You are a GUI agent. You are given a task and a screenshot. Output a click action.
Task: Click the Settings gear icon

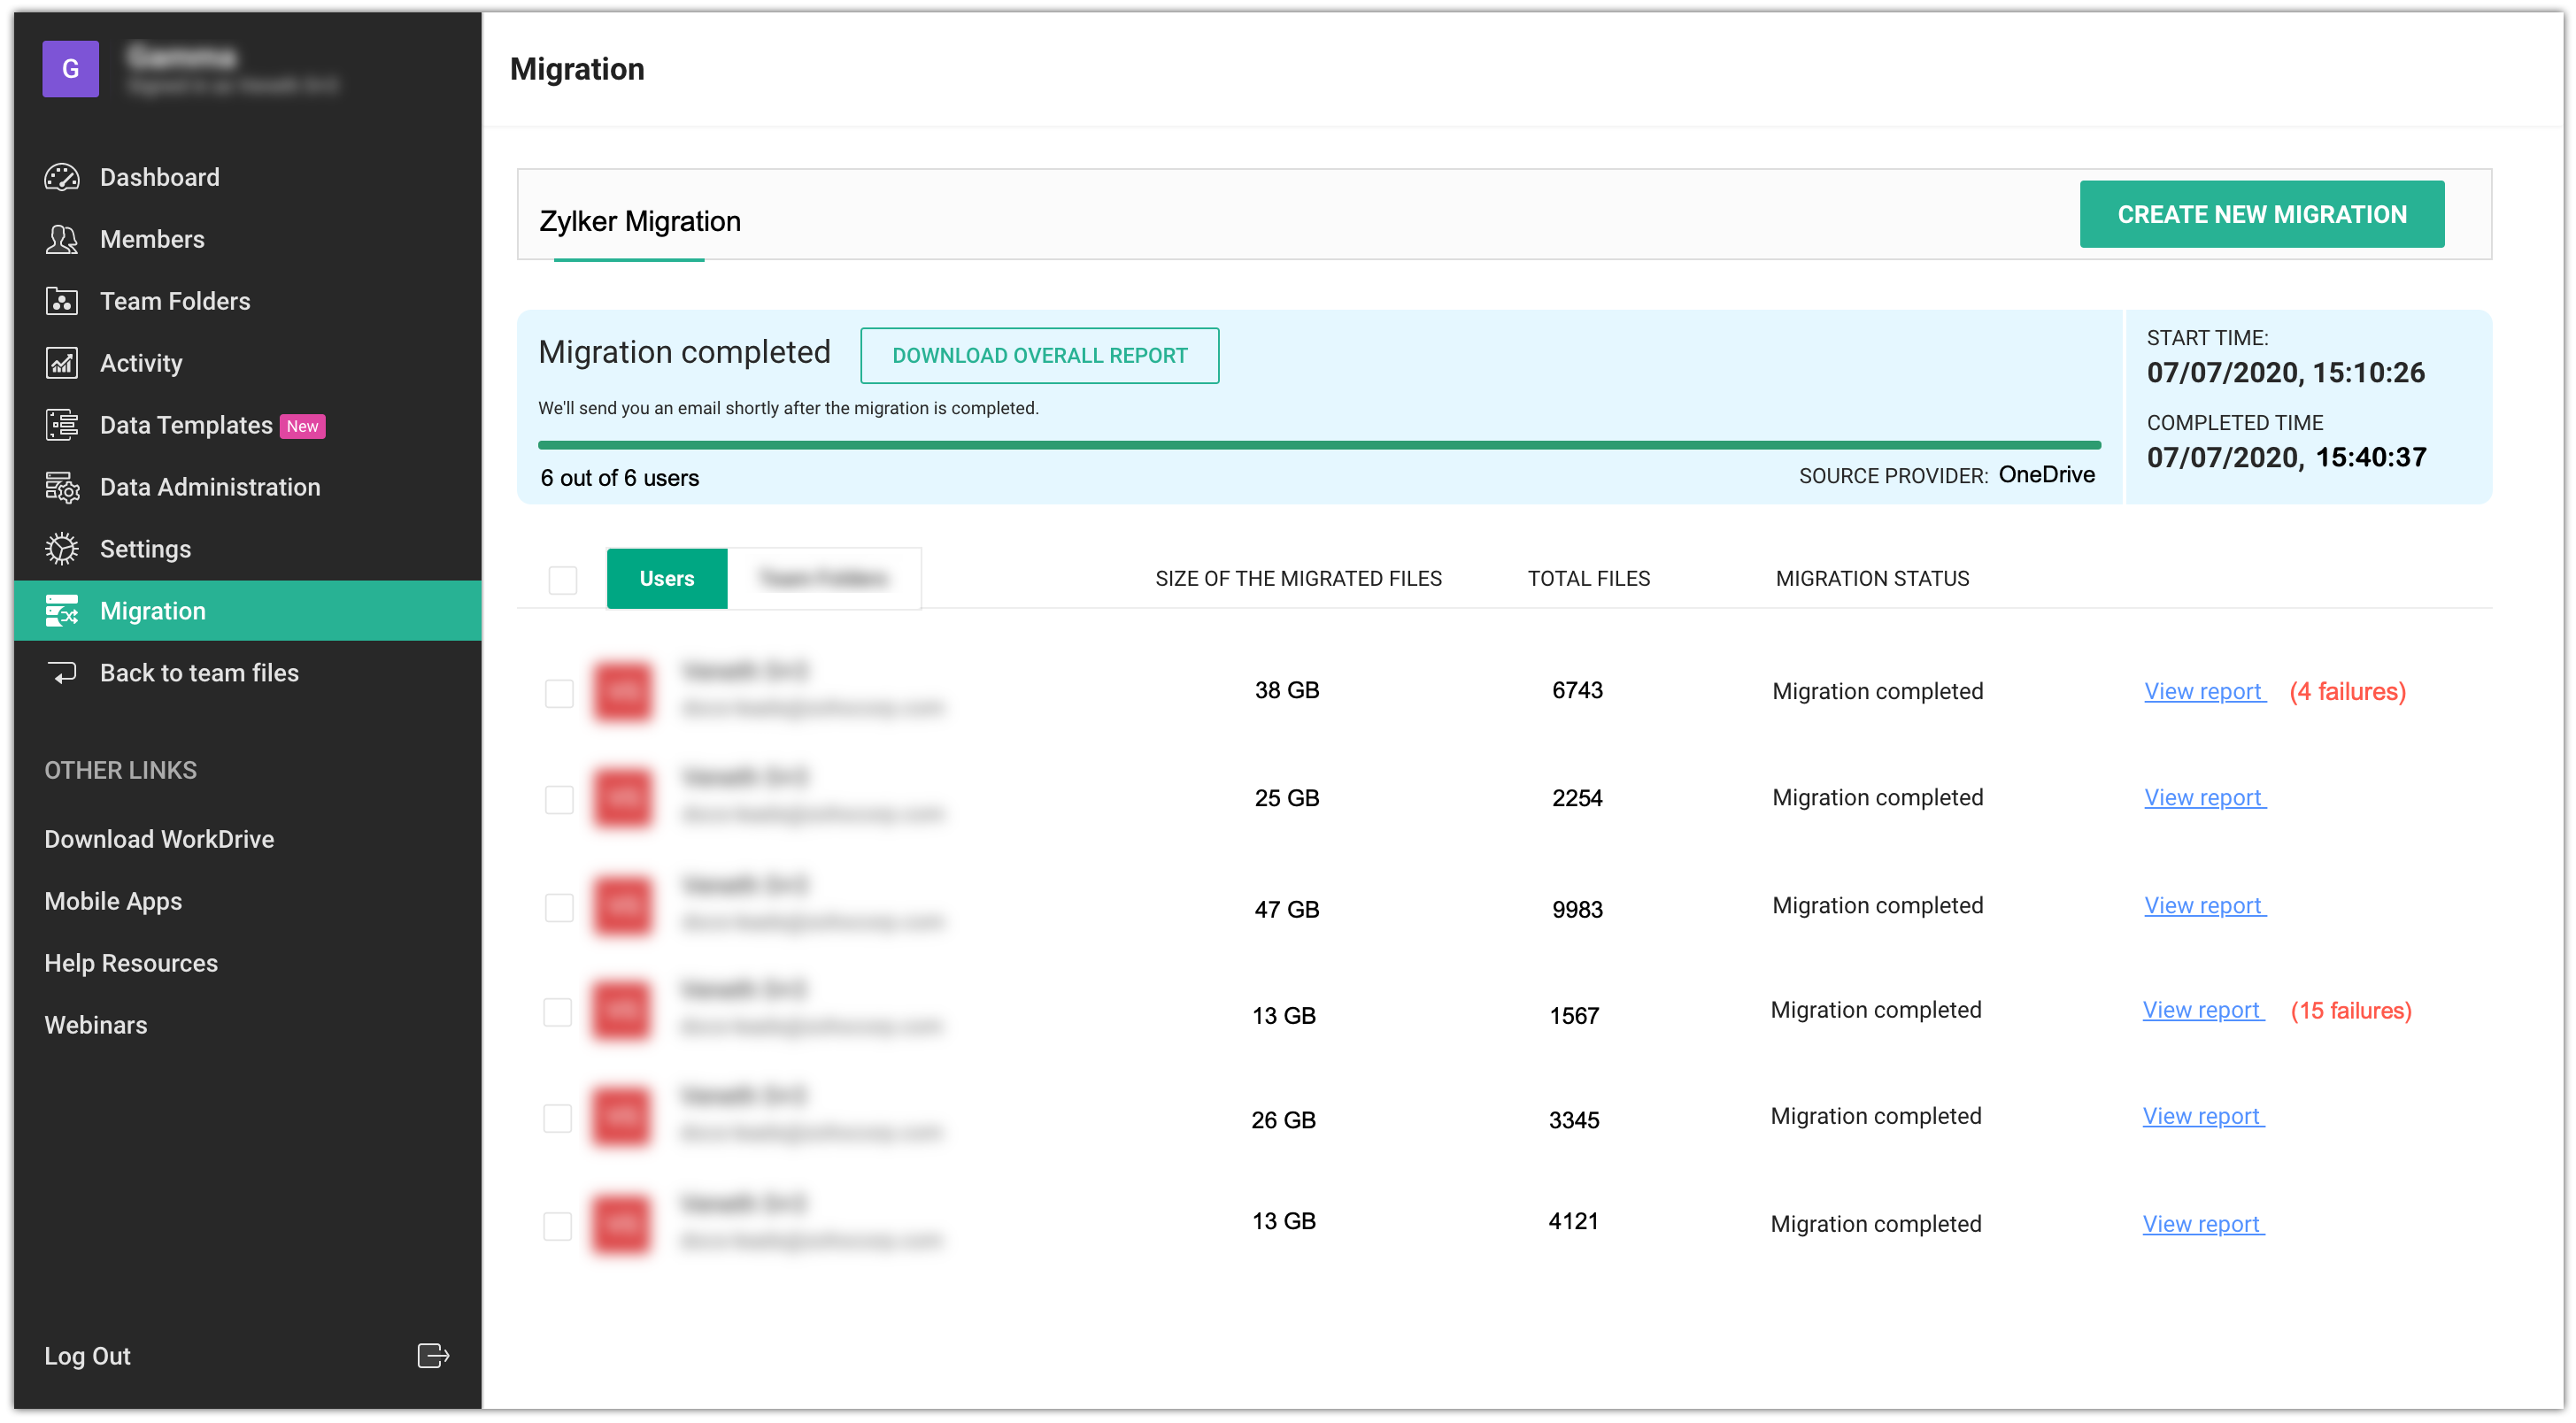coord(62,549)
